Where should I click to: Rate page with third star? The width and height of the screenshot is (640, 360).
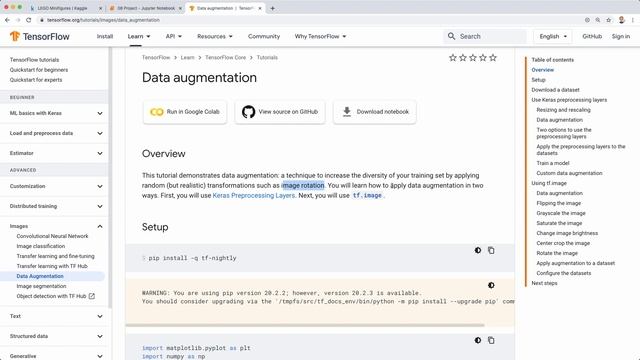pos(473,58)
